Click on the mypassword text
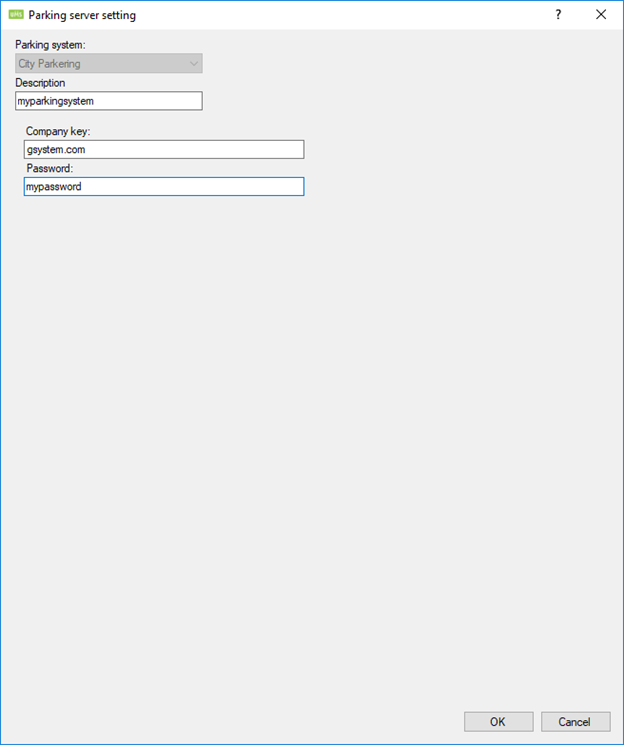This screenshot has height=745, width=624. [x=54, y=186]
